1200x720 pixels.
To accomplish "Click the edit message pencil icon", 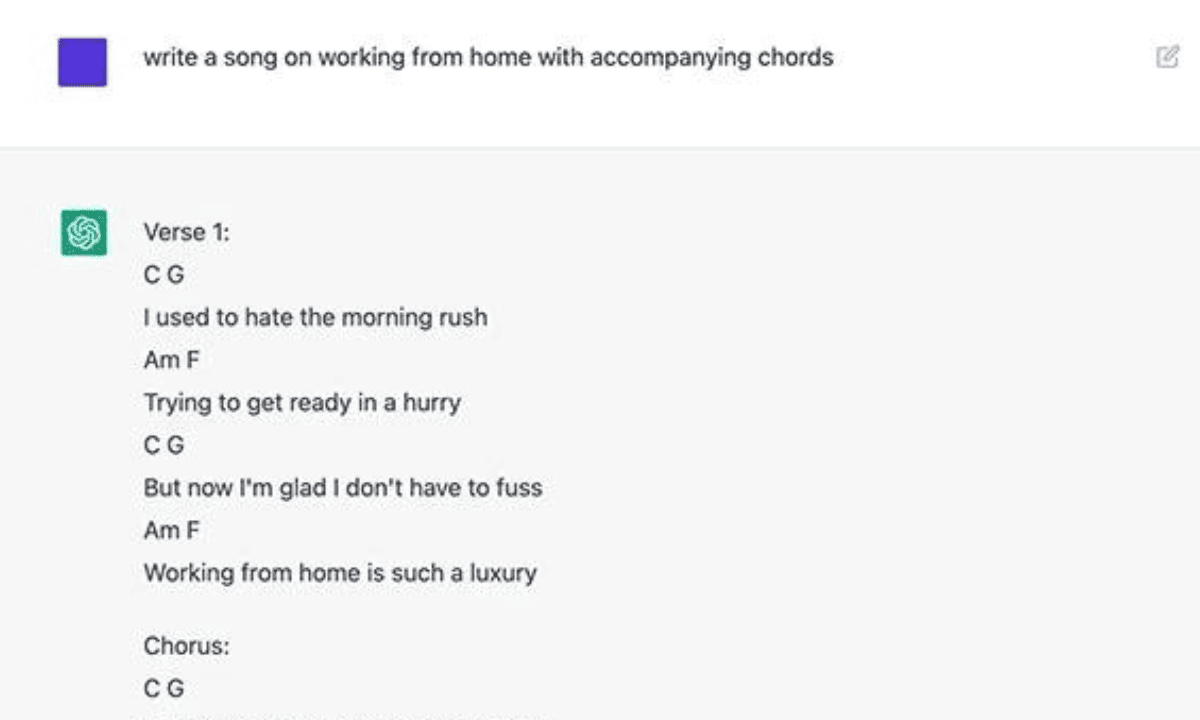I will click(x=1167, y=57).
